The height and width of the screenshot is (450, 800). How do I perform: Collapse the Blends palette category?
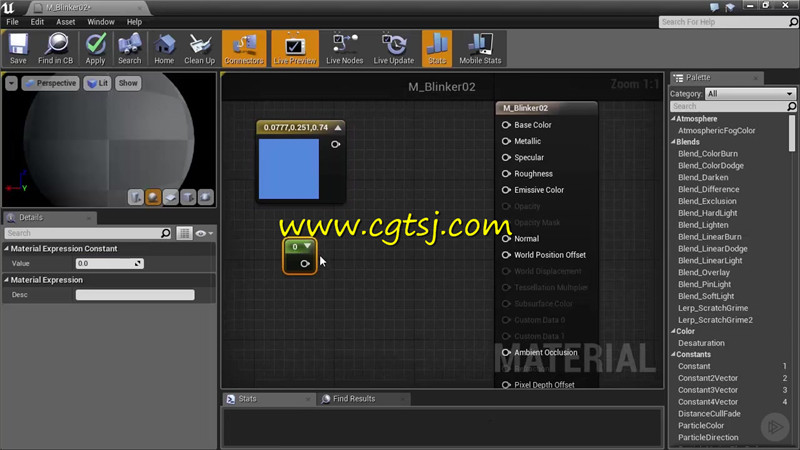point(673,142)
